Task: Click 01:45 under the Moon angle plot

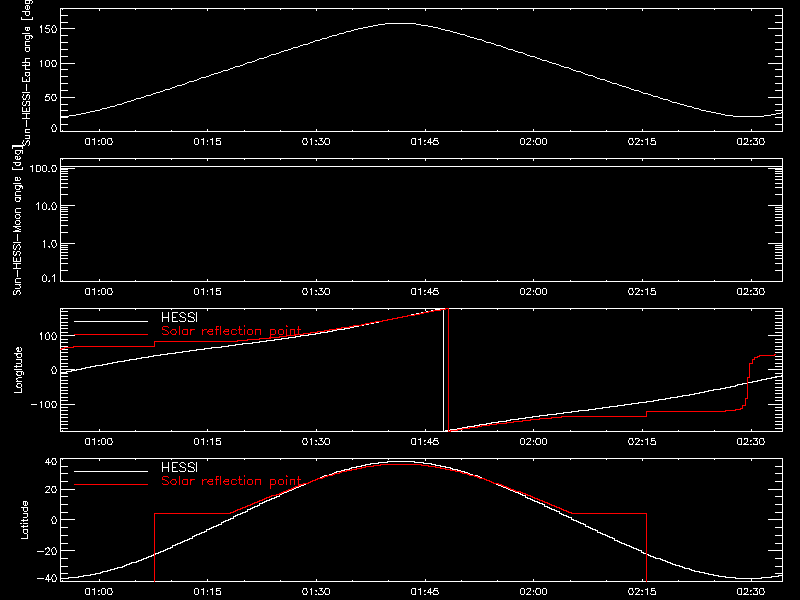Action: pos(424,292)
